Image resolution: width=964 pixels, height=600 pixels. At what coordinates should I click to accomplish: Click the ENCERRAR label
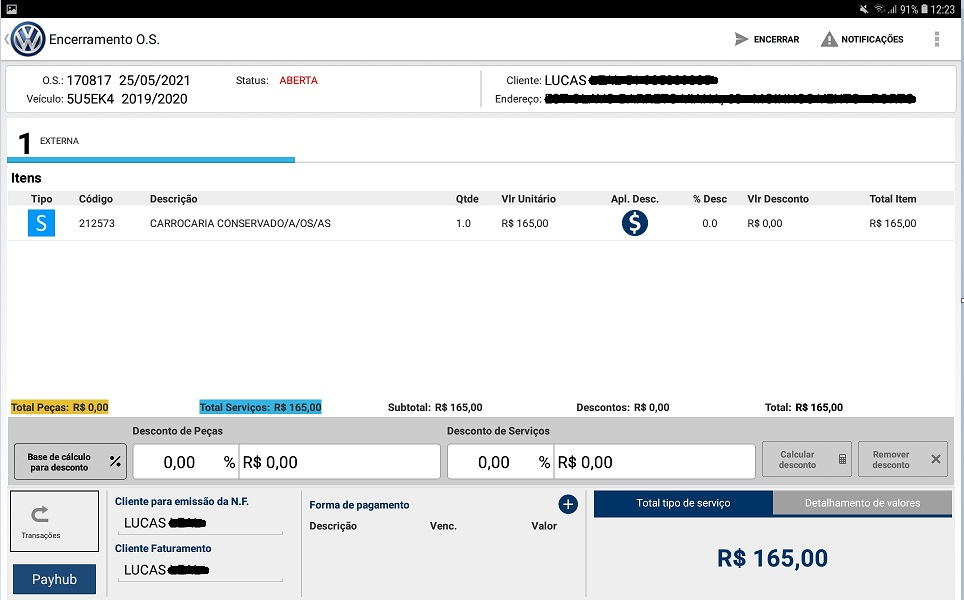tap(776, 39)
